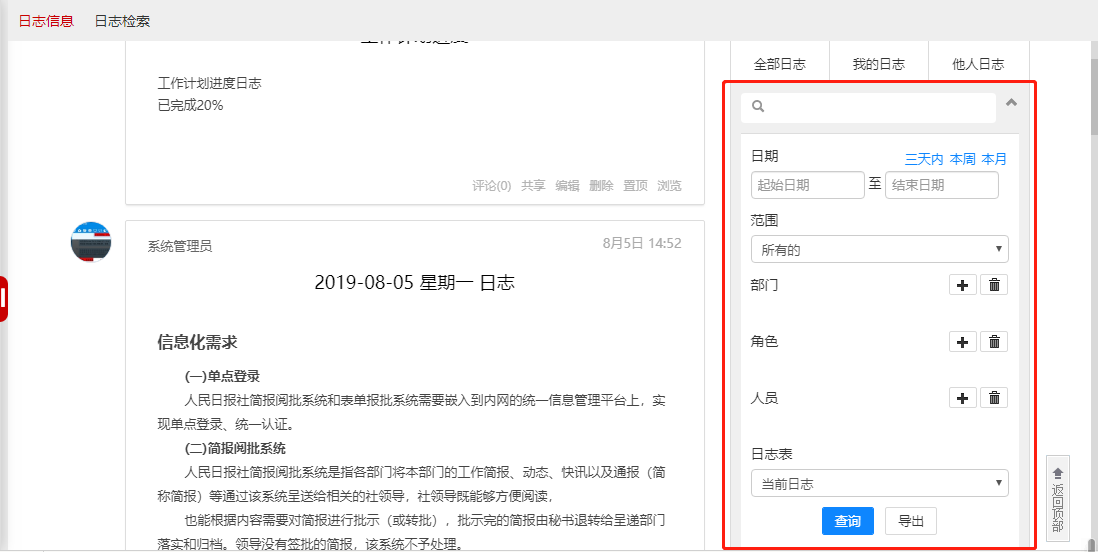The height and width of the screenshot is (552, 1098).
Task: Click the add role plus icon
Action: [962, 342]
